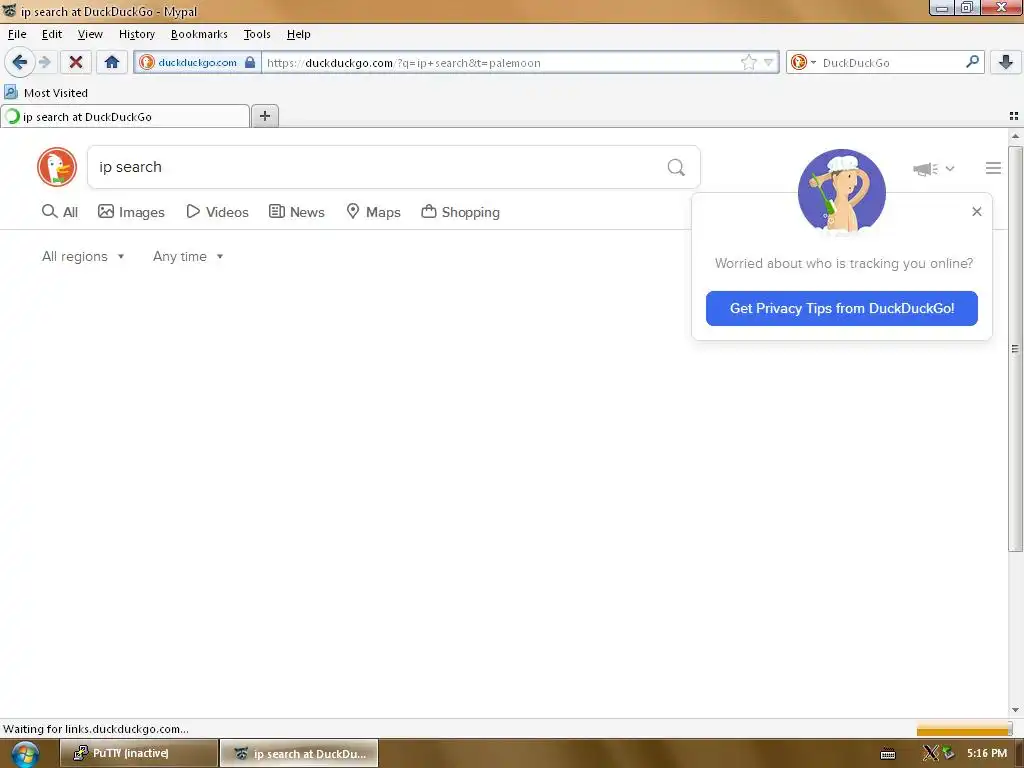Switch to the News tab
Screen dimensions: 1024x768
coord(297,212)
